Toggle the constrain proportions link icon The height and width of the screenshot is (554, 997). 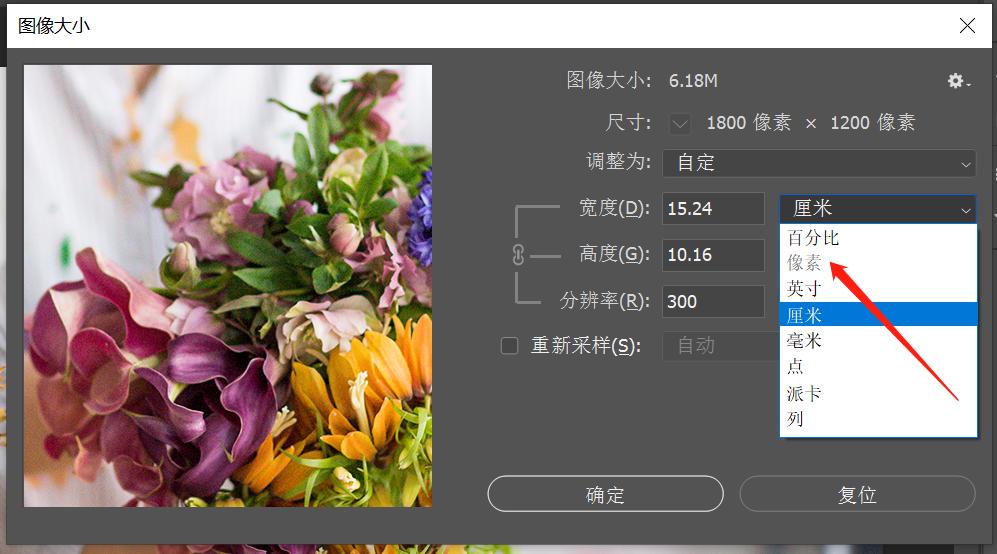pos(518,255)
